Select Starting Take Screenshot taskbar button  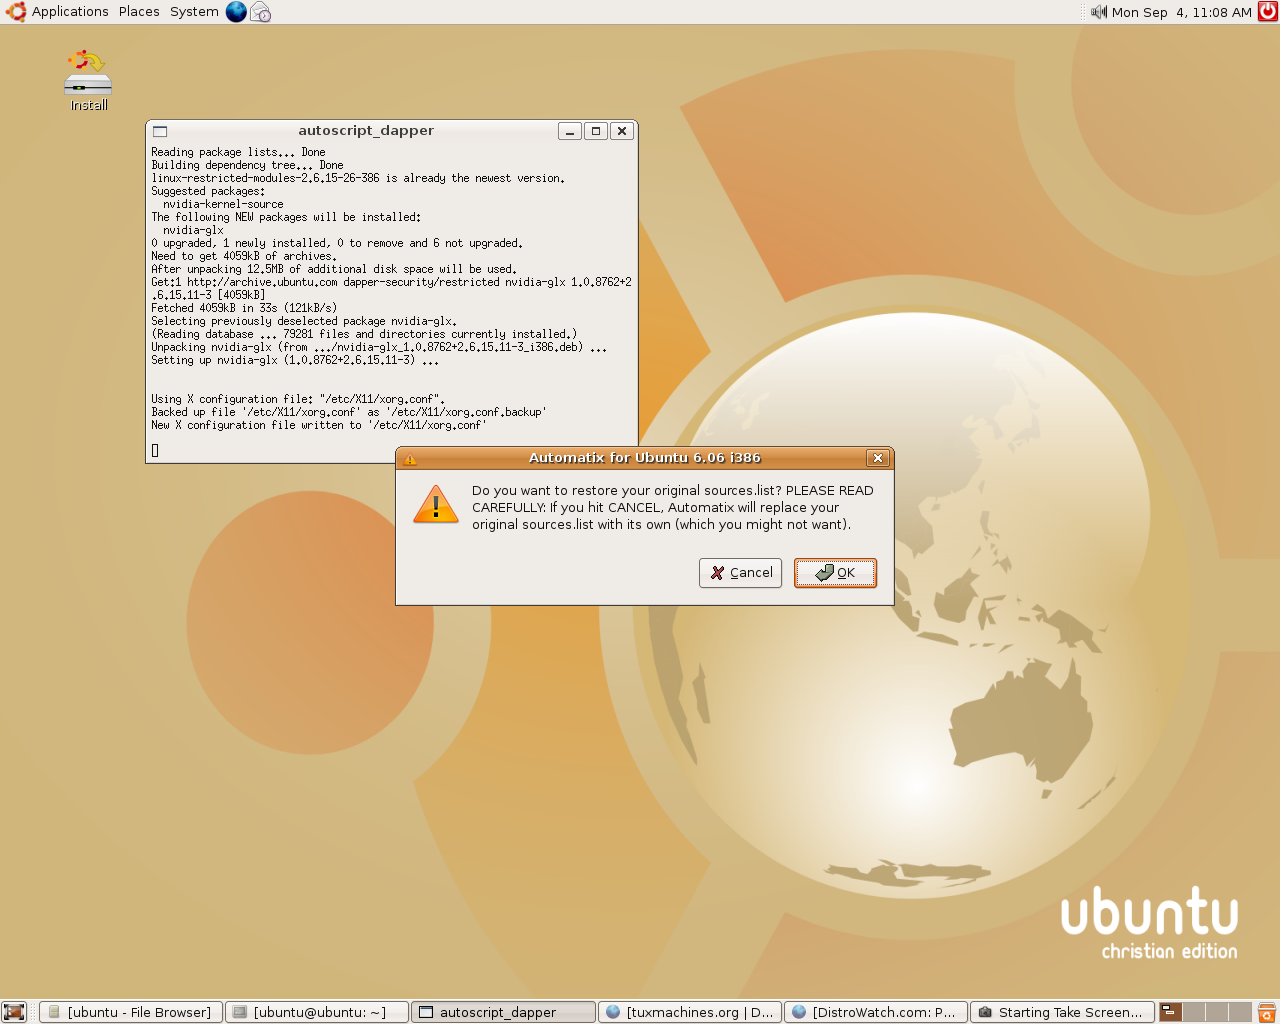[1062, 1012]
